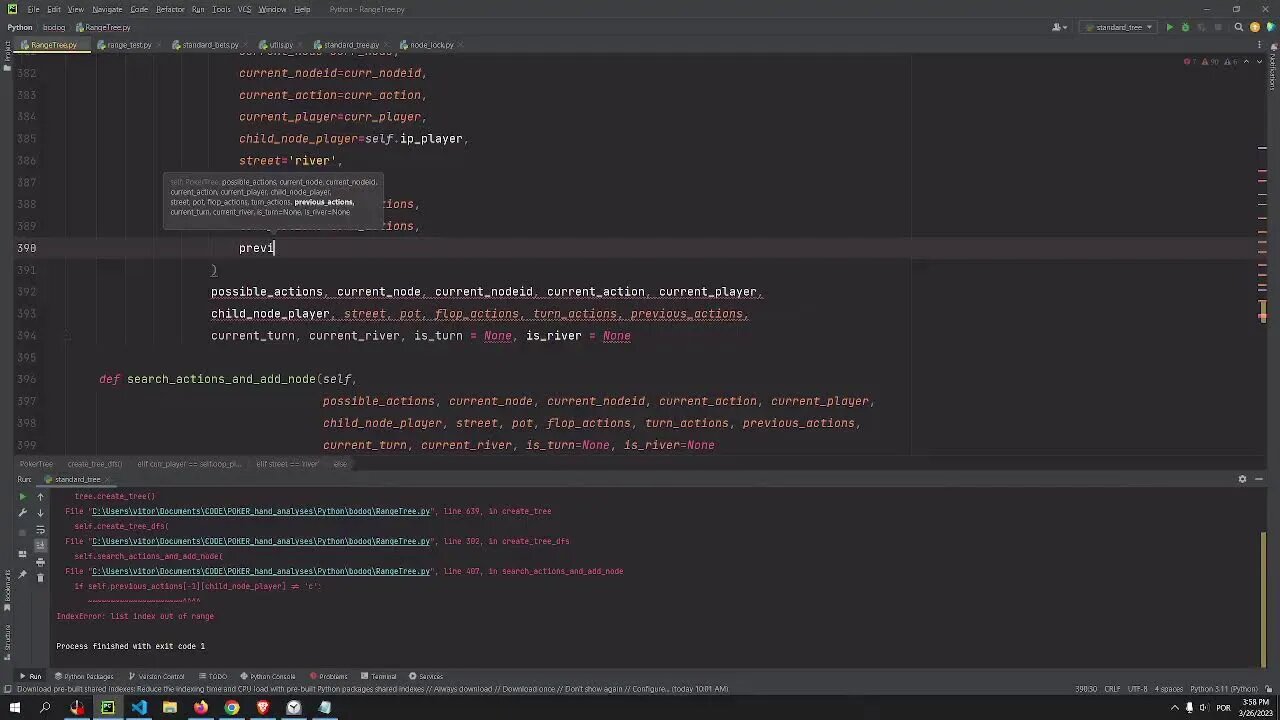1280x720 pixels.
Task: Click the Stop icon in the top toolbar
Action: click(x=1216, y=27)
